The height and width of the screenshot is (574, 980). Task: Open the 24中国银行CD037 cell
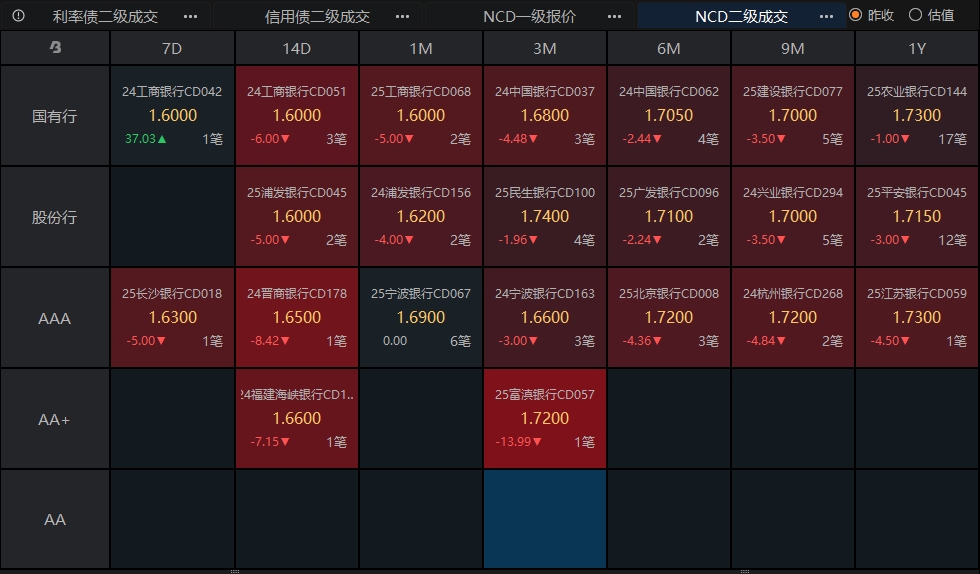[544, 116]
